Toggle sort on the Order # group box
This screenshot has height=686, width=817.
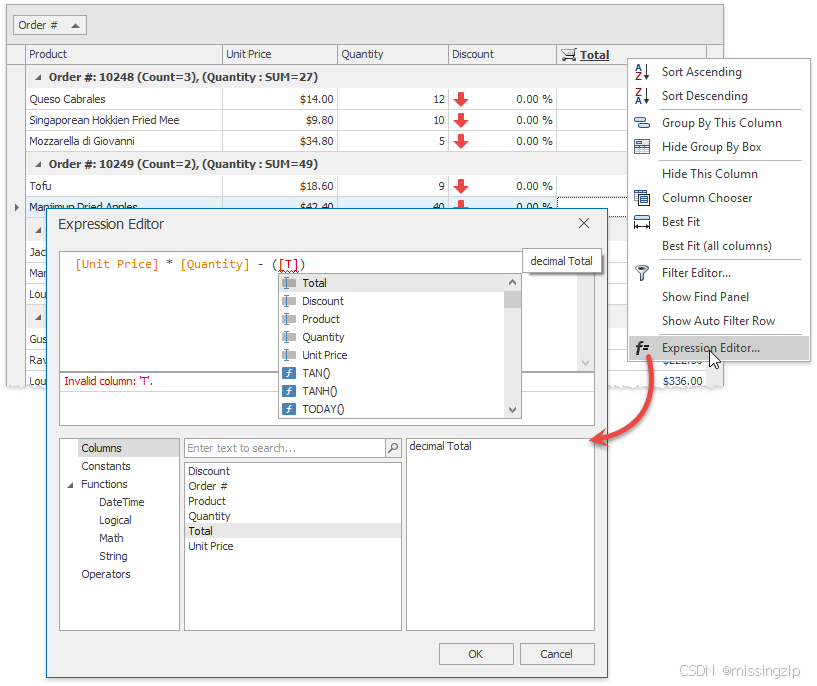point(49,25)
